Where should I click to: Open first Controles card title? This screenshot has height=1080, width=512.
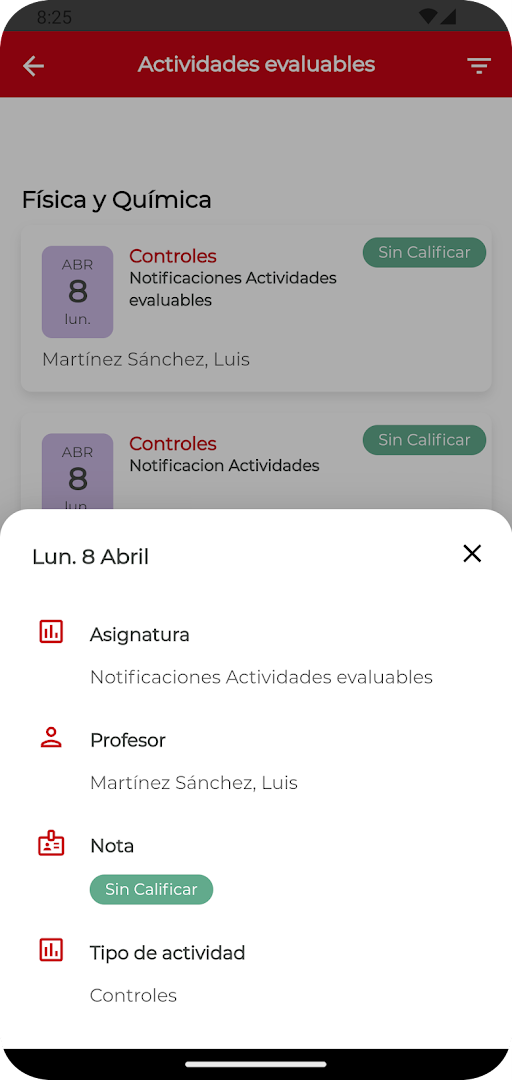(173, 256)
